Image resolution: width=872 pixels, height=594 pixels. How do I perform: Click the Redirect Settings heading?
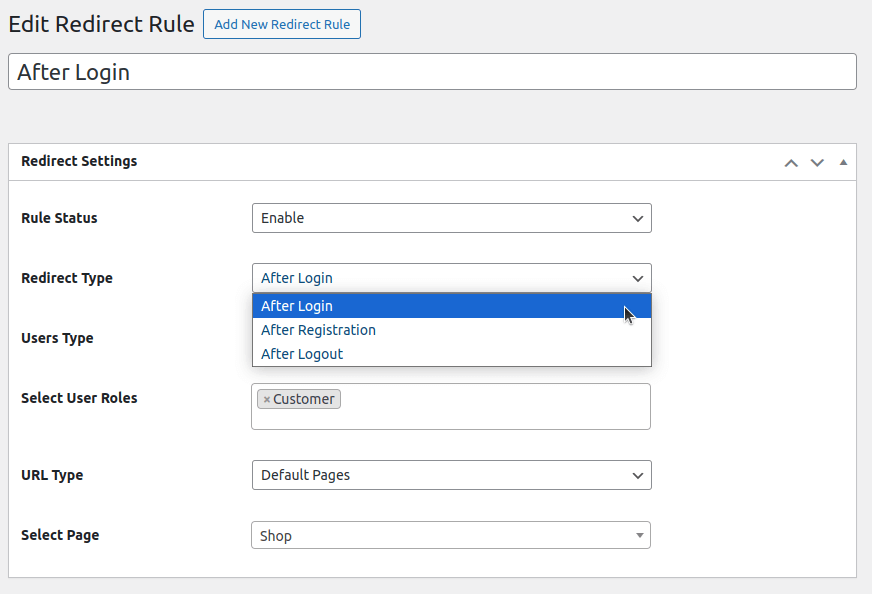pyautogui.click(x=79, y=161)
